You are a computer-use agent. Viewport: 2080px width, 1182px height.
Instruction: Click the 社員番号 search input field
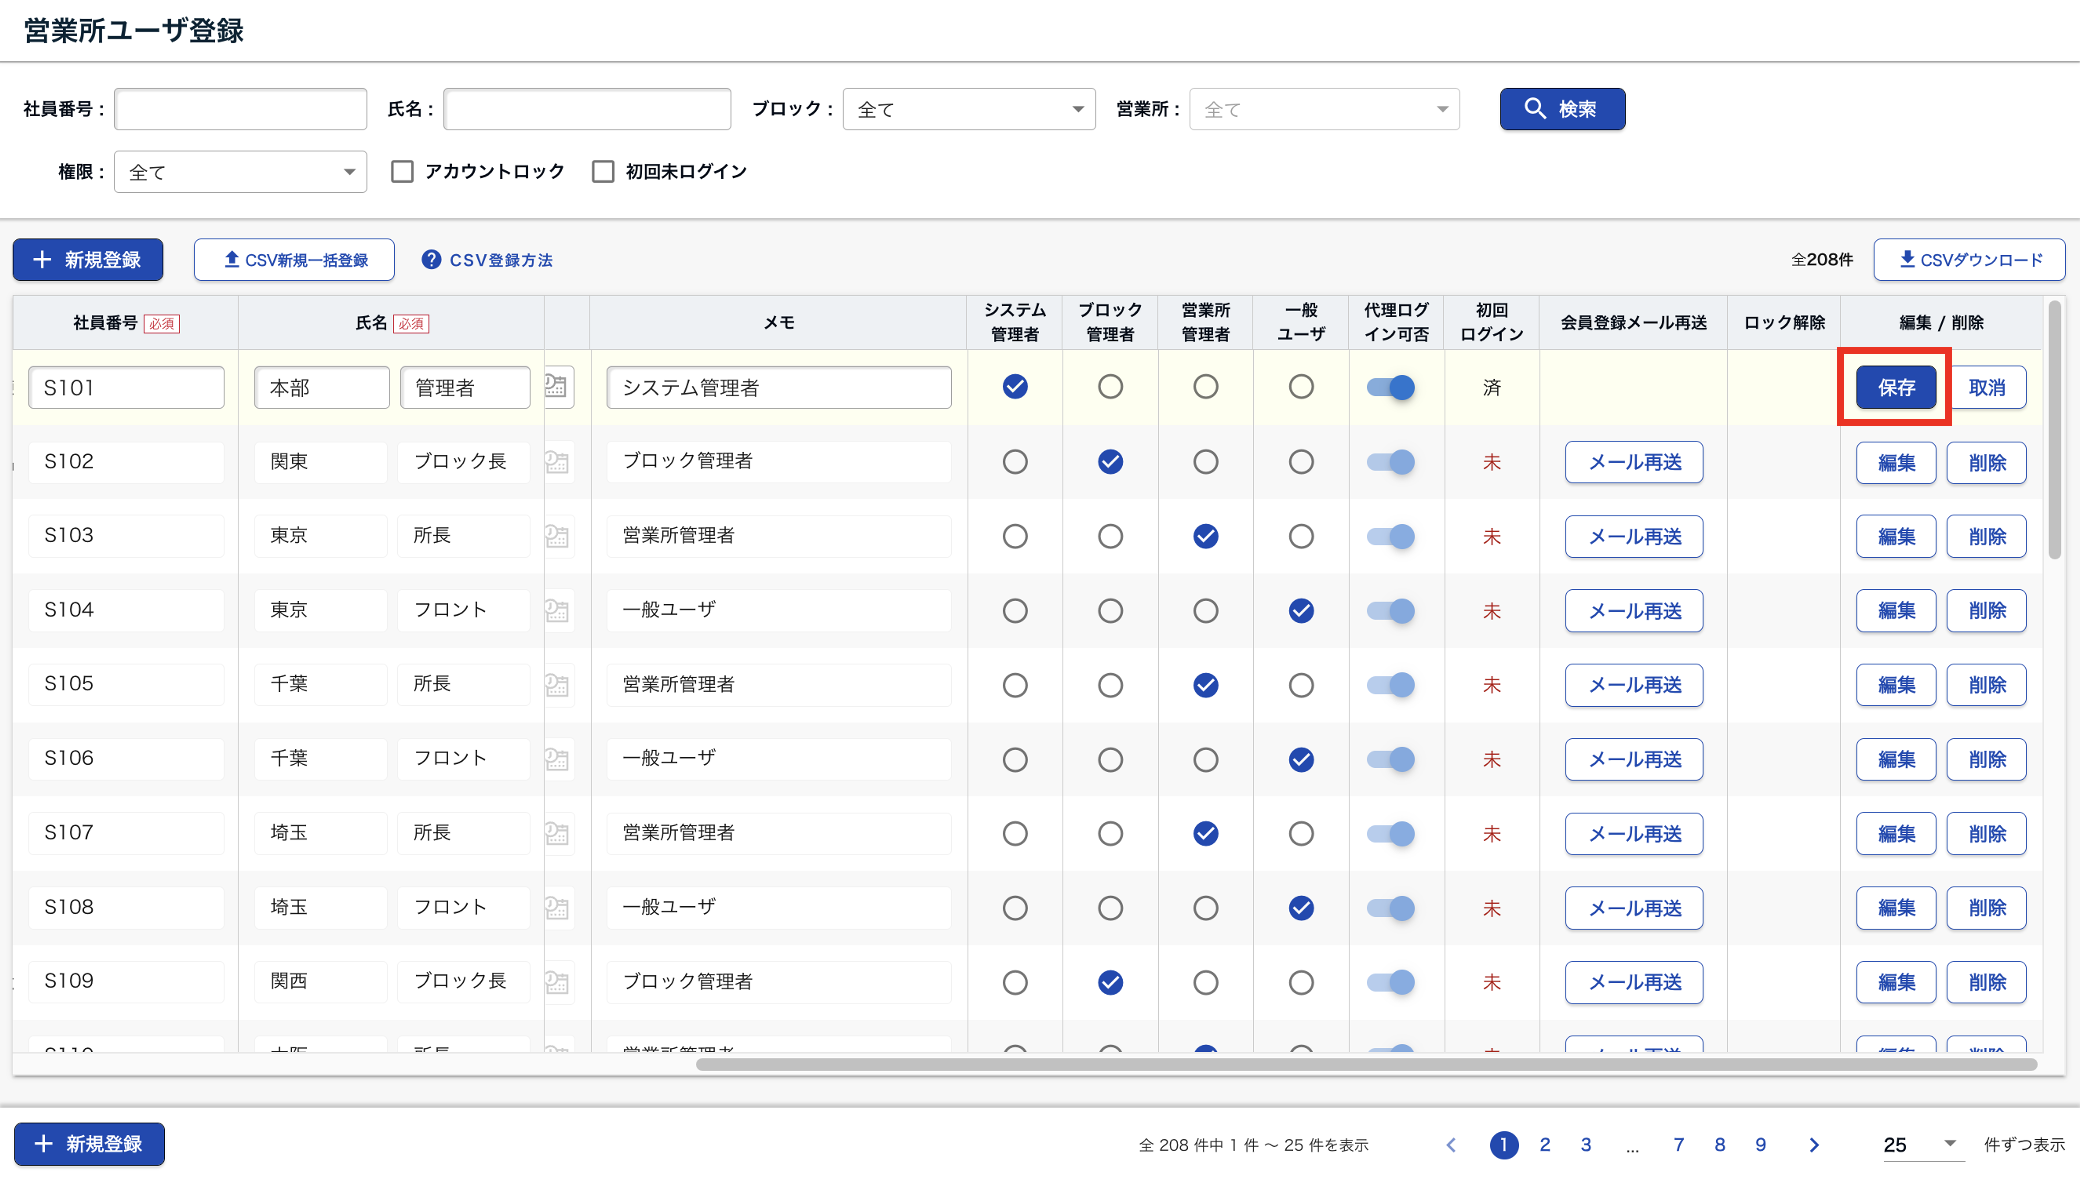tap(240, 109)
